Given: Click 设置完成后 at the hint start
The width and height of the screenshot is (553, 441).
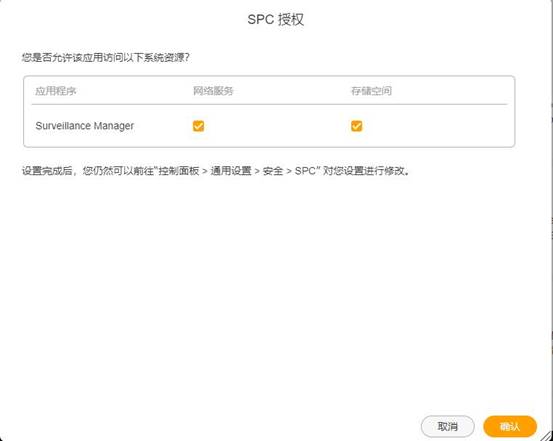Looking at the screenshot, I should (47, 171).
